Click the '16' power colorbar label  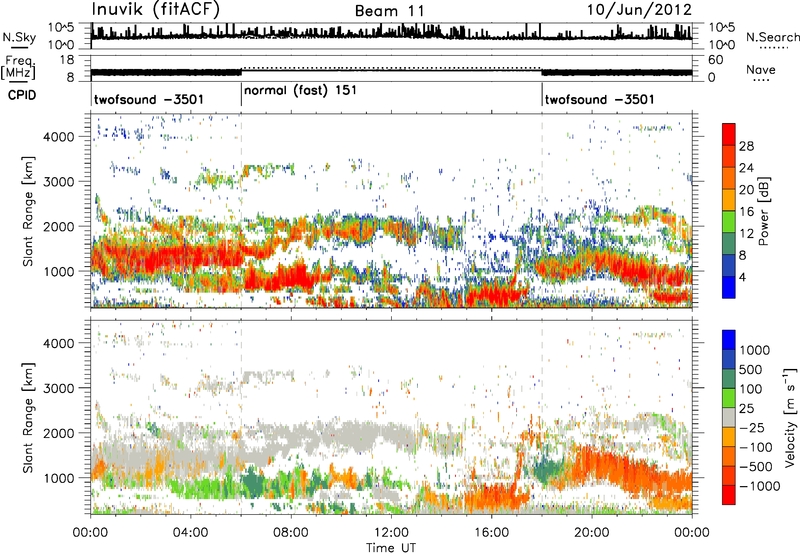(x=746, y=212)
